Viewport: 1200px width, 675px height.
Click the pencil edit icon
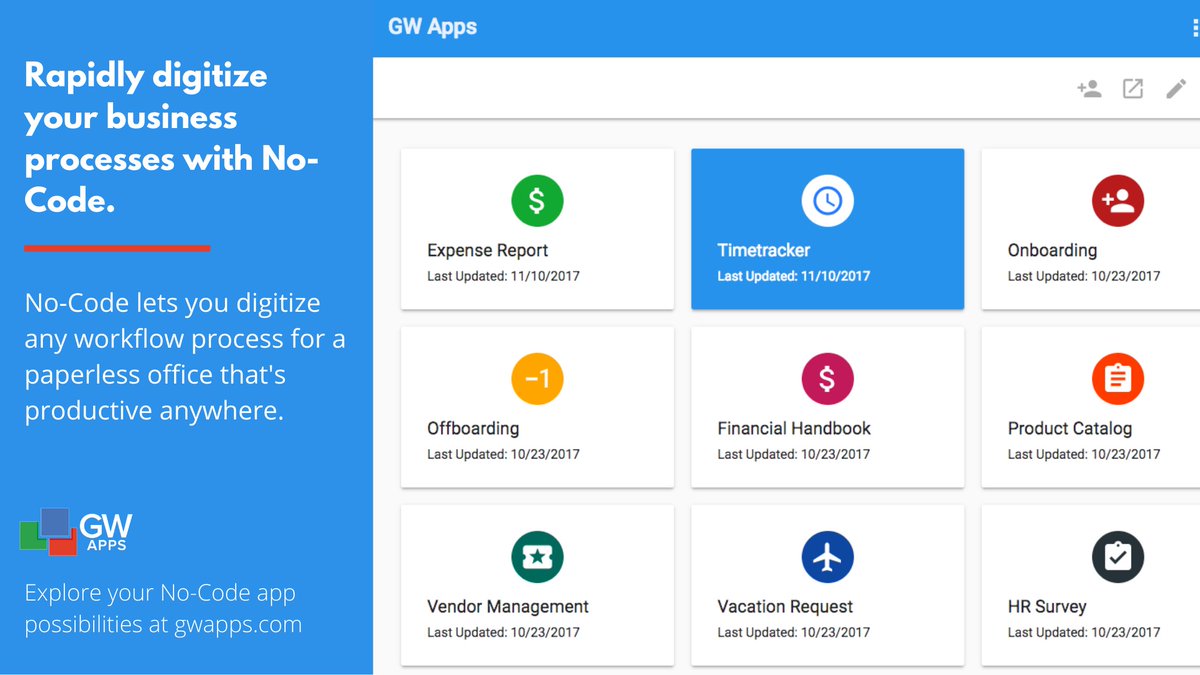coord(1176,89)
